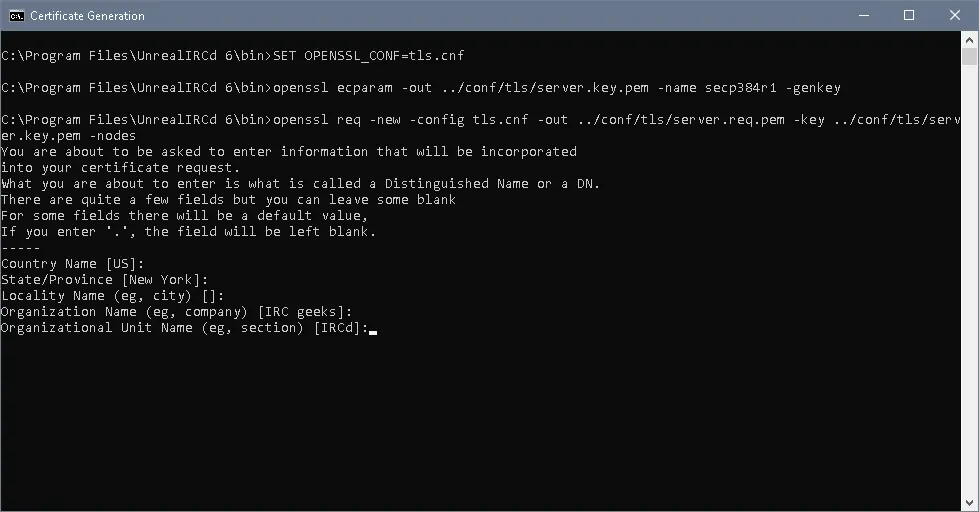
Task: Click the Locality Name (eg, city) prompt line
Action: pyautogui.click(x=112, y=296)
